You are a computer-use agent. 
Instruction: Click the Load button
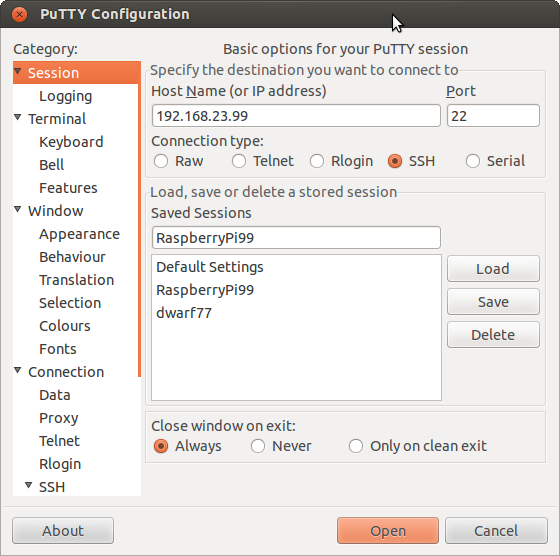click(x=493, y=269)
